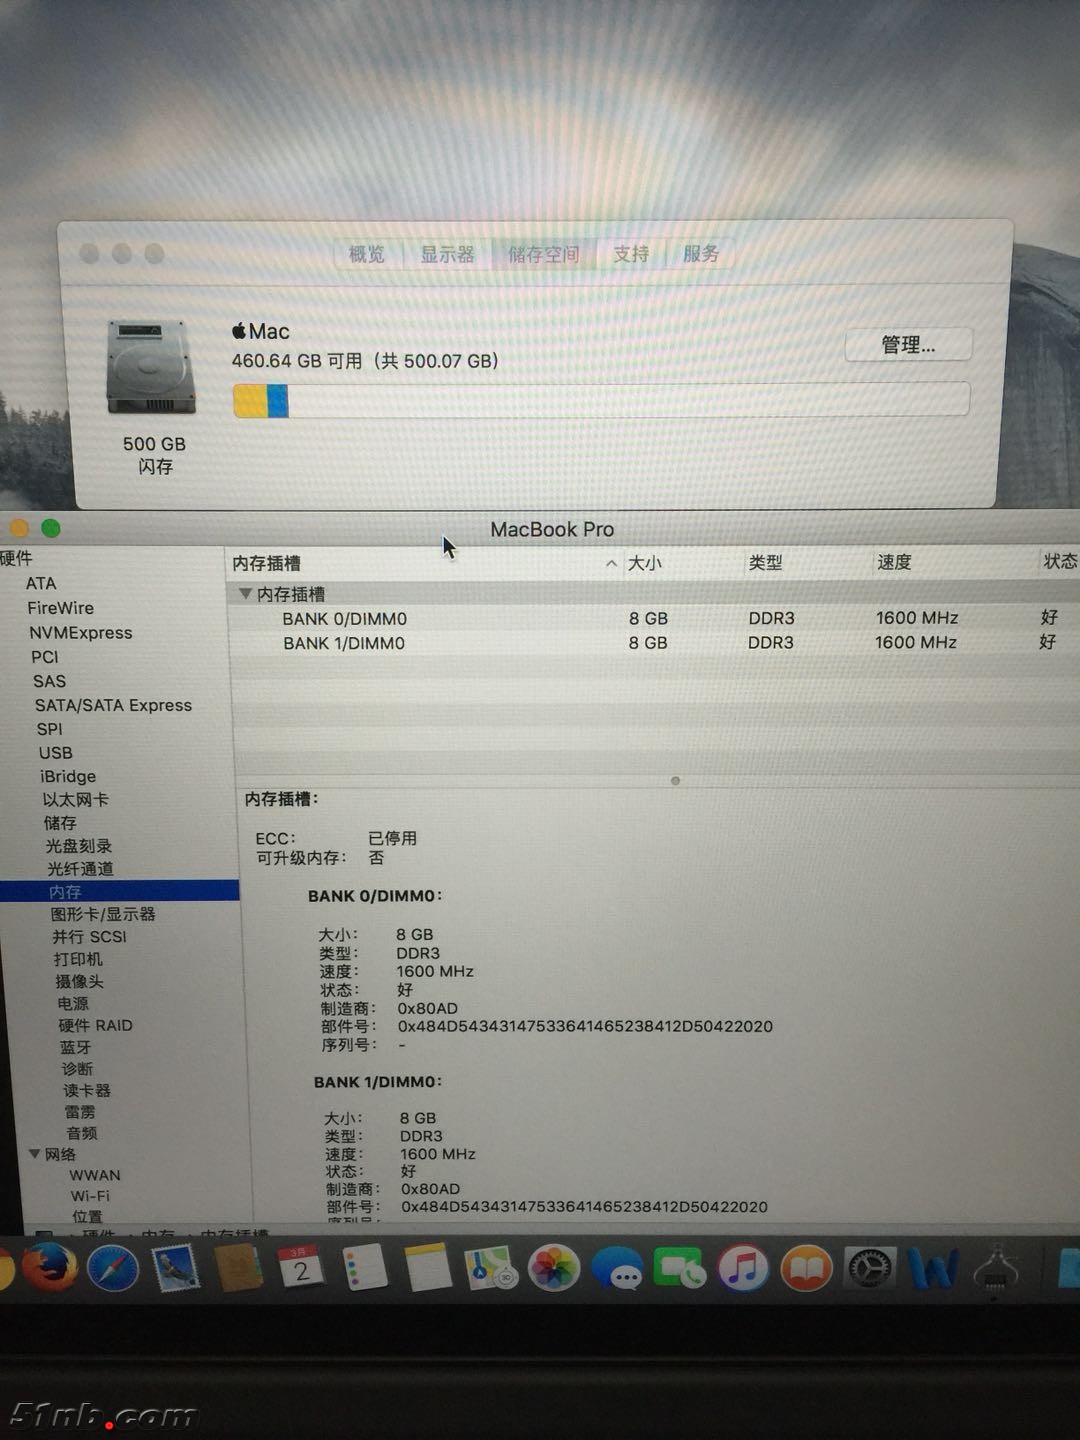Screen dimensions: 1080x1440
Task: Collapse the 网络 section in sidebar
Action: tap(34, 1154)
